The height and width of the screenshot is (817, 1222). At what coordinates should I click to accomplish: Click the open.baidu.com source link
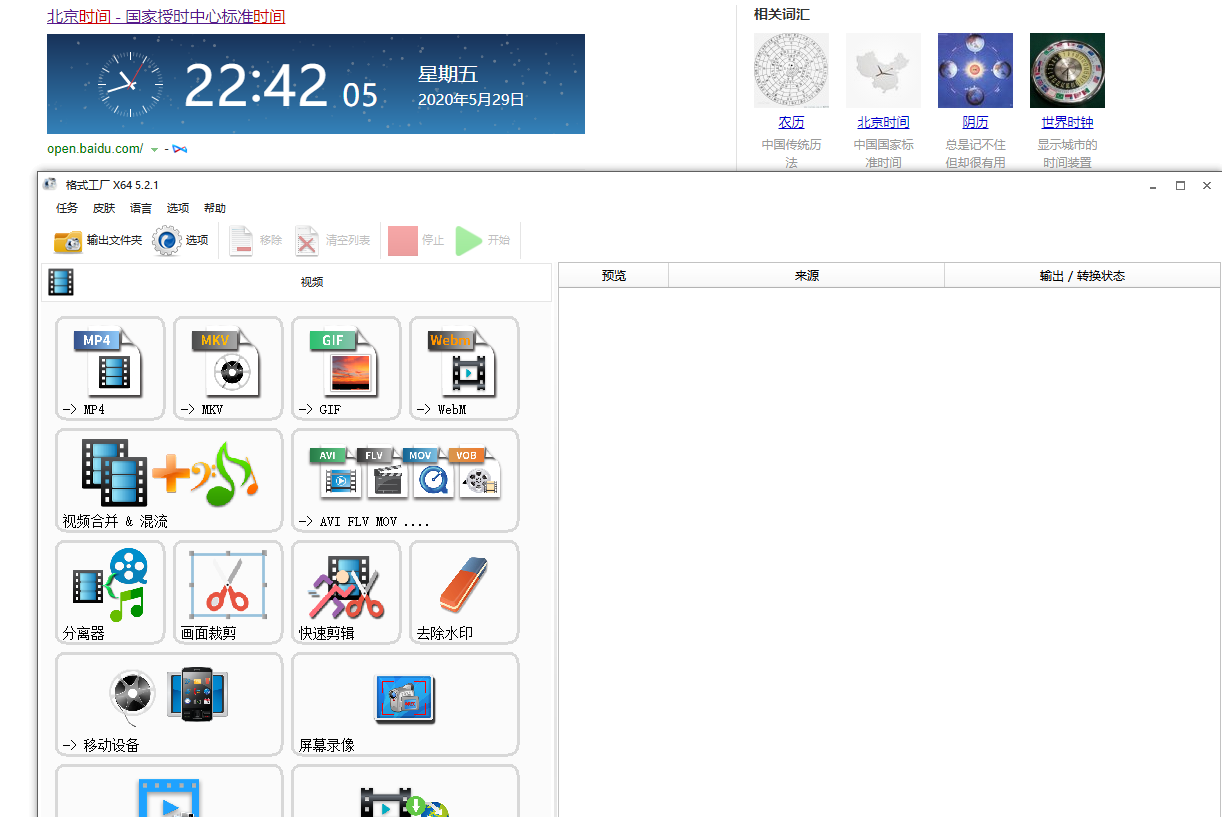coord(95,148)
